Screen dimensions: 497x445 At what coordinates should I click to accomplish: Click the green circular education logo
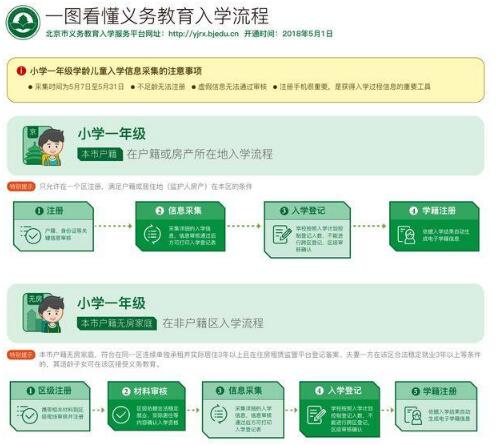pos(23,22)
